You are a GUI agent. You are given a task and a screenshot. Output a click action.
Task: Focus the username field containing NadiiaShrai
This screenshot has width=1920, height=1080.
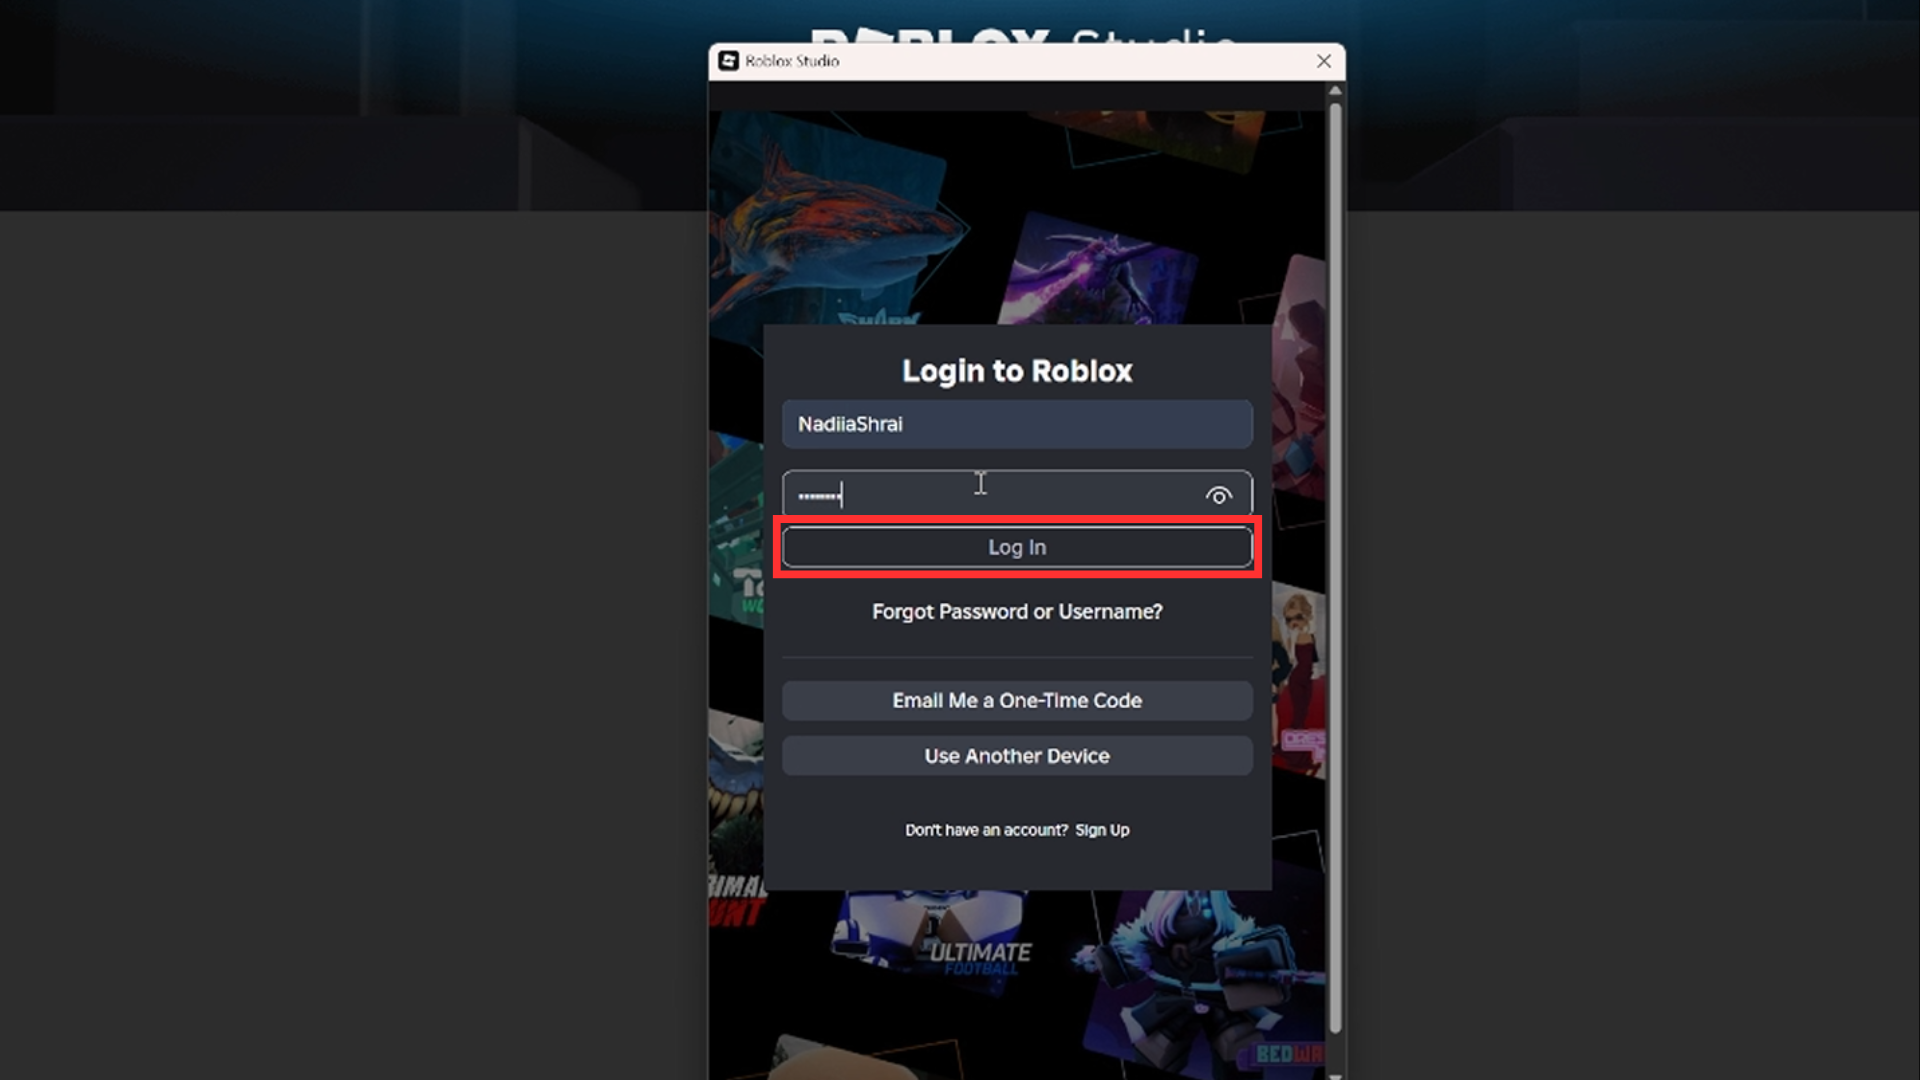tap(1017, 424)
